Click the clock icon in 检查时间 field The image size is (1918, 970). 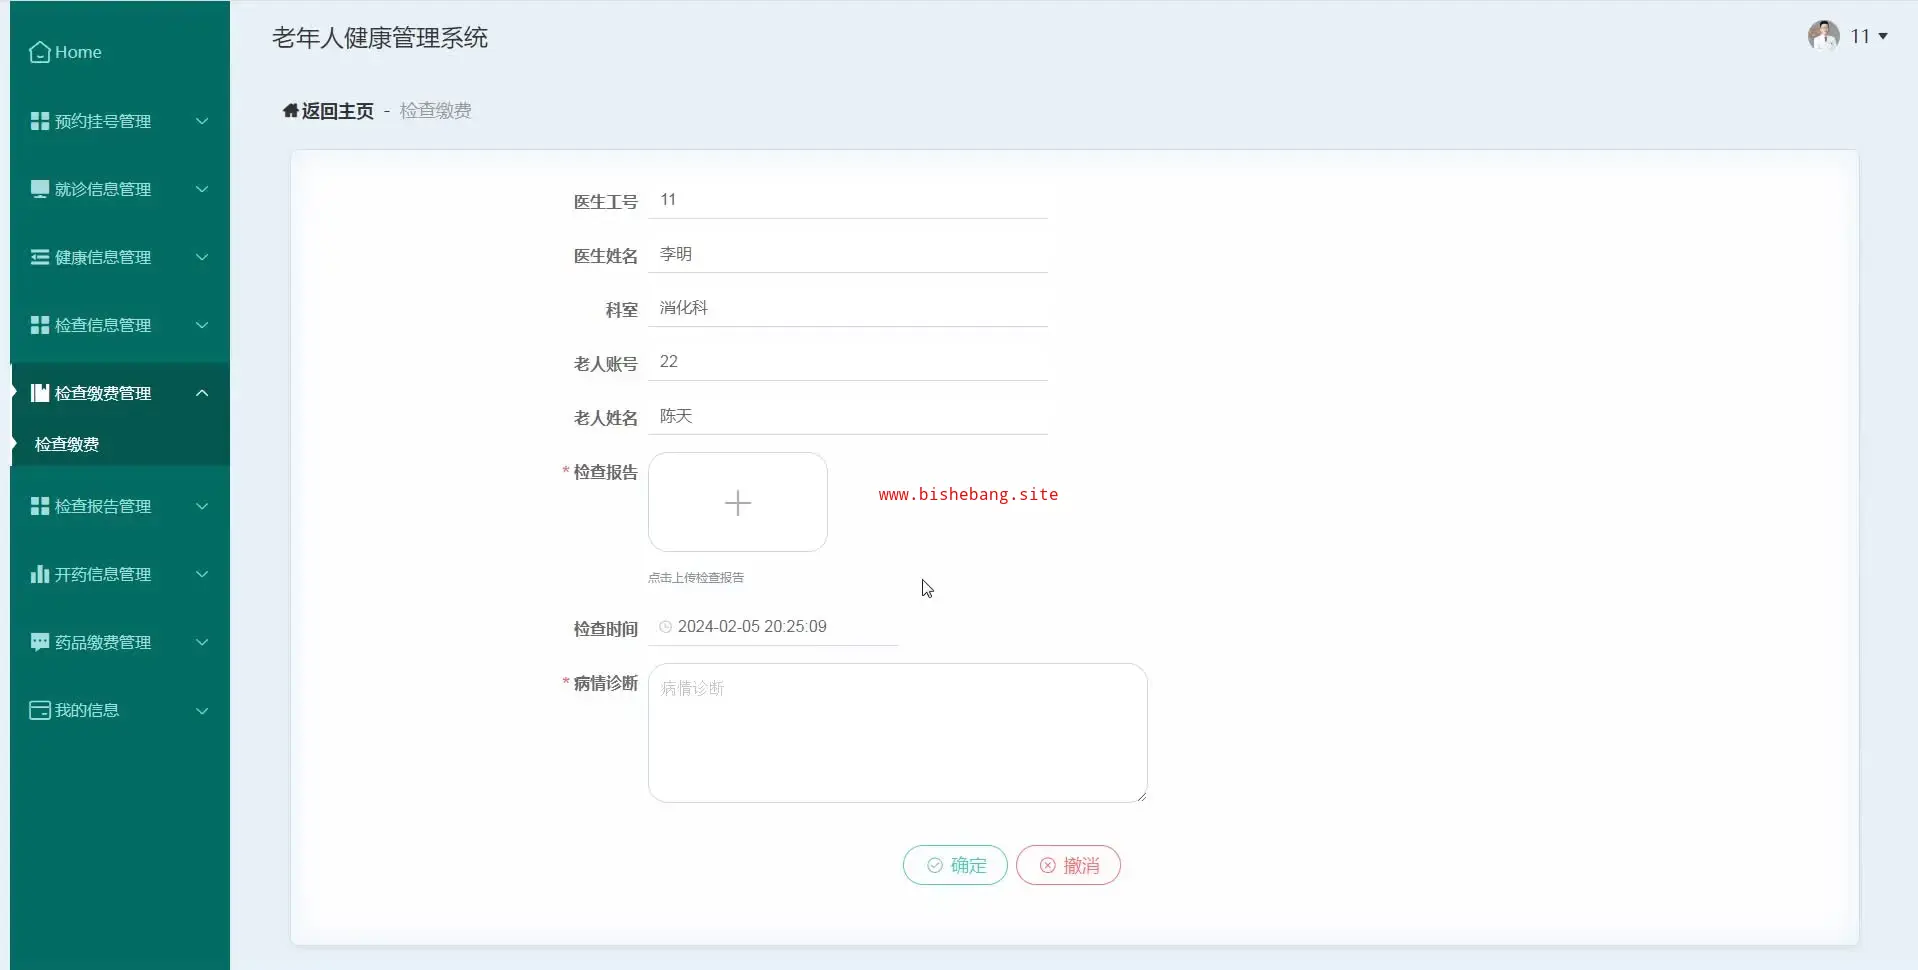(666, 627)
